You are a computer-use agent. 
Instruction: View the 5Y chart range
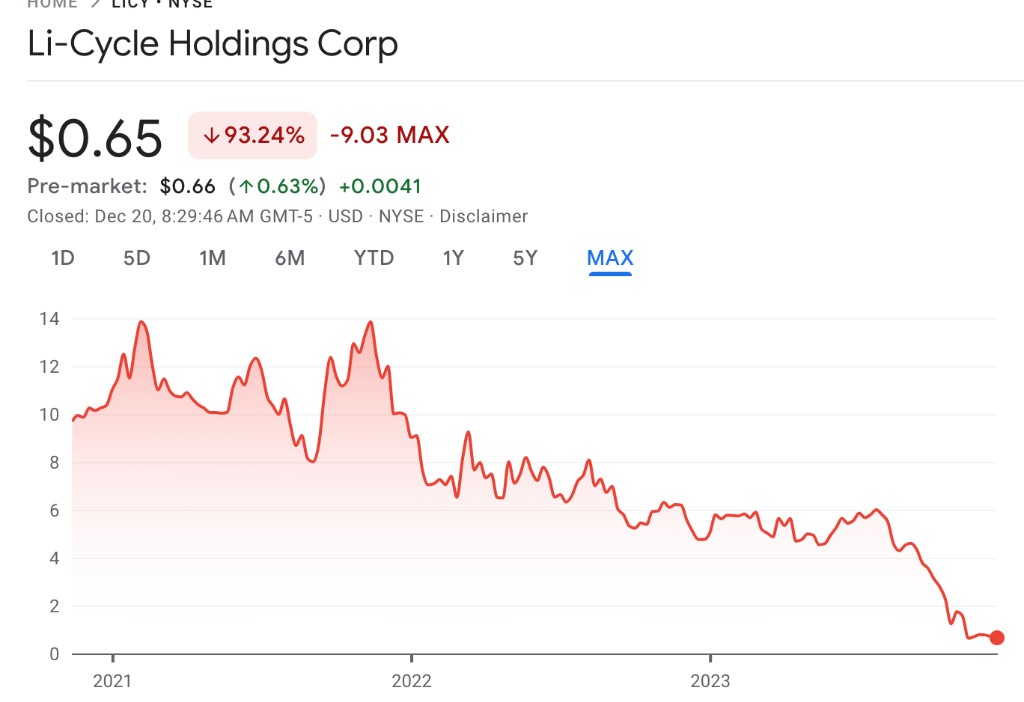pyautogui.click(x=525, y=258)
